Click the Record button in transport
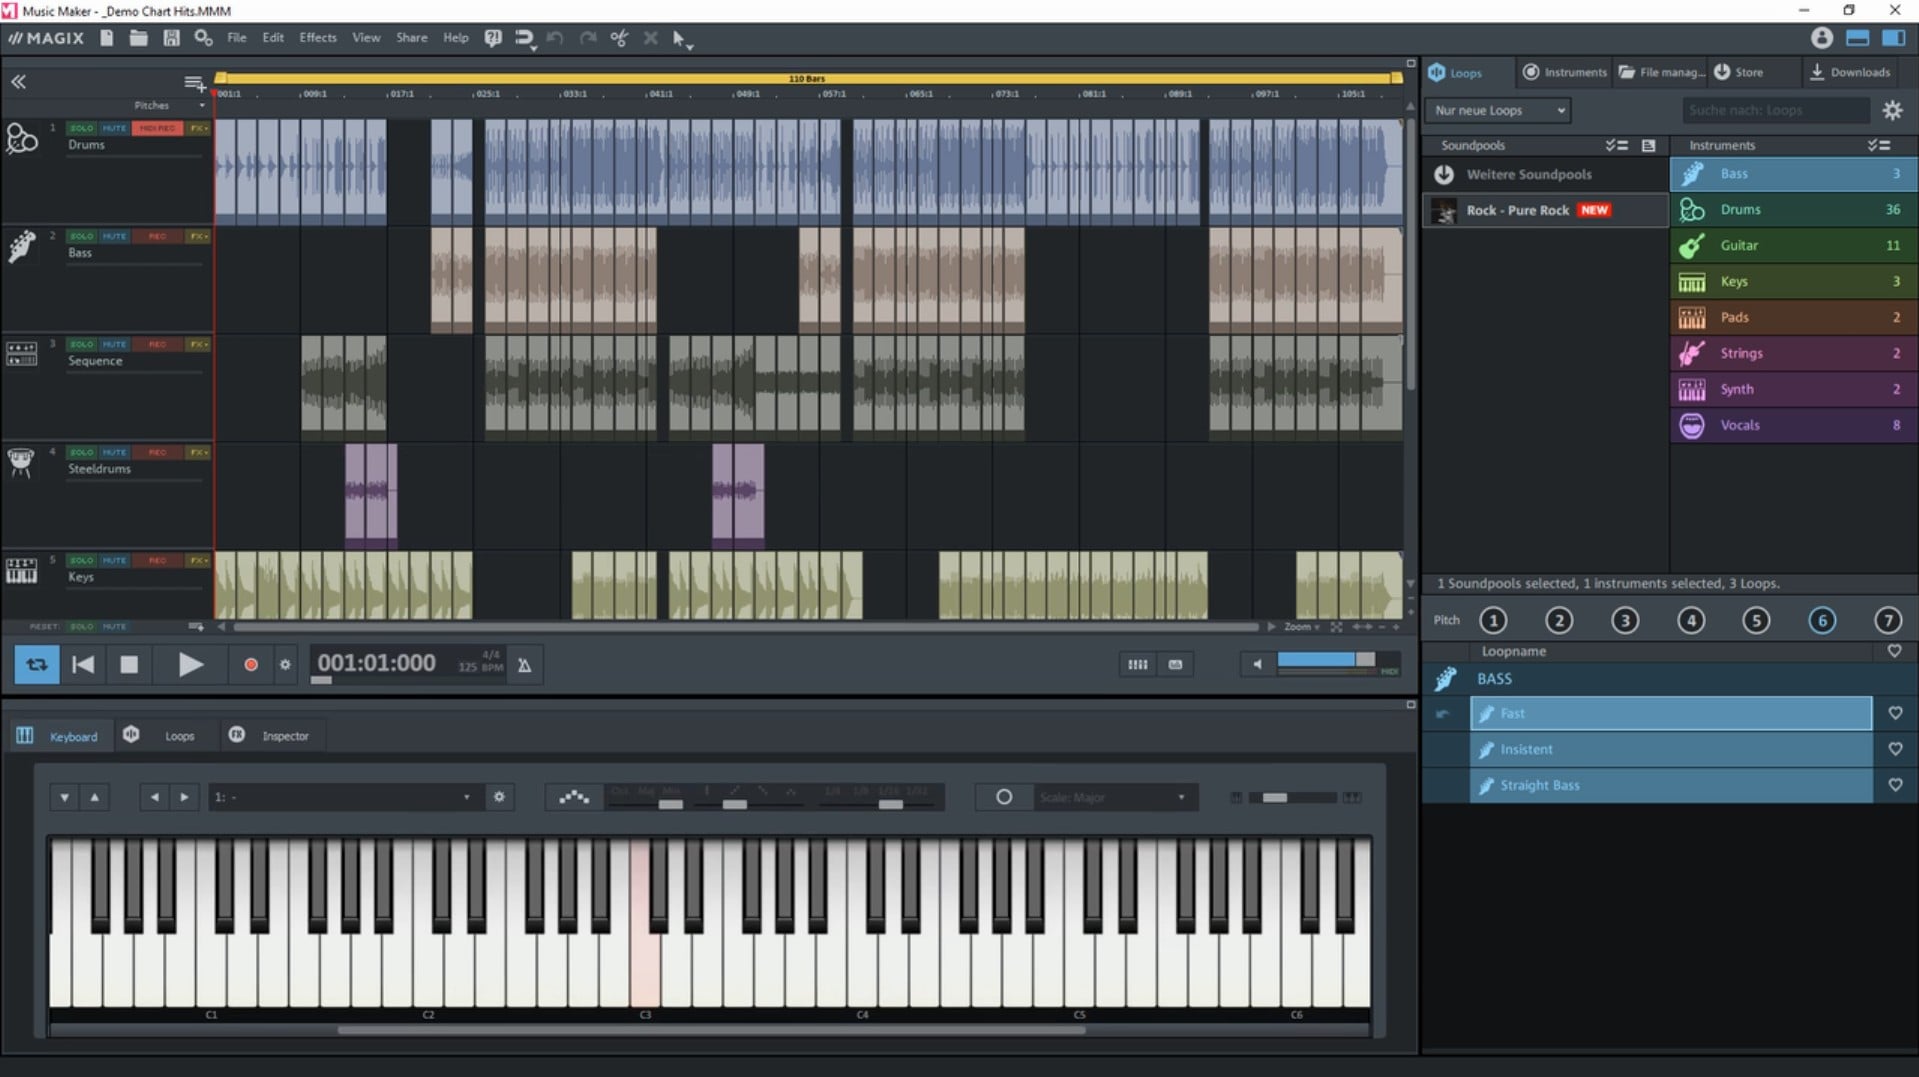Image resolution: width=1919 pixels, height=1077 pixels. (x=251, y=665)
